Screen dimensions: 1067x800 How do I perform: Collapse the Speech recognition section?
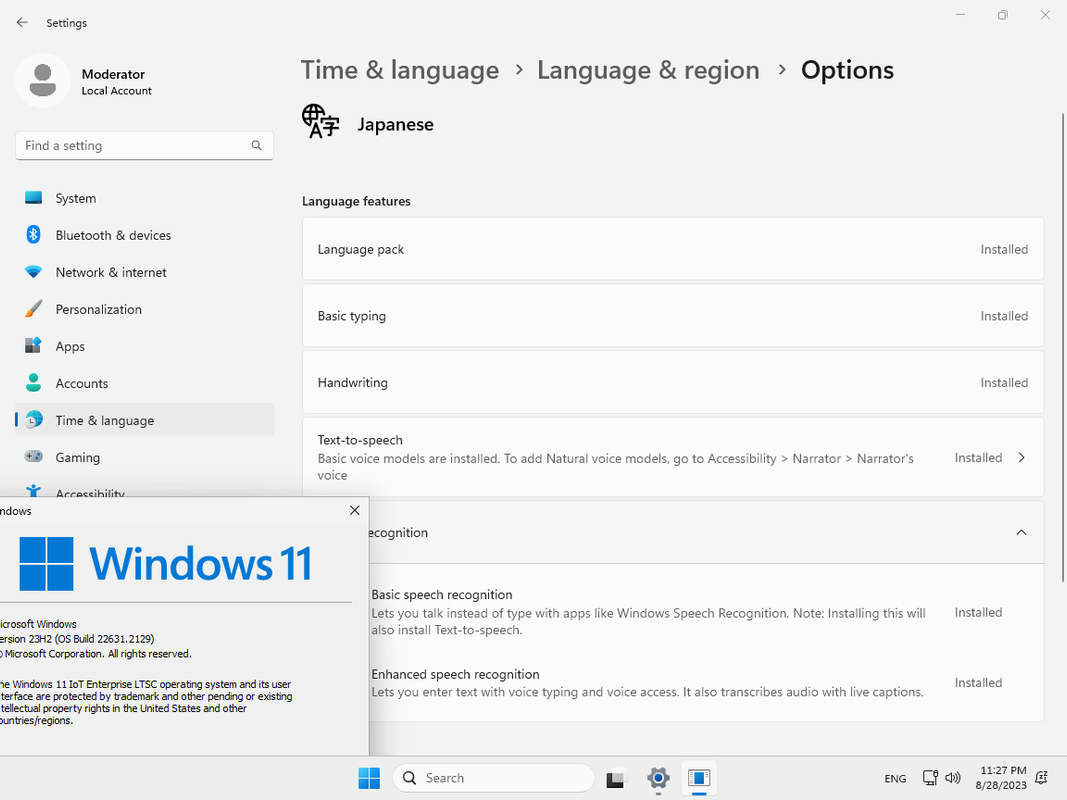pos(1021,533)
